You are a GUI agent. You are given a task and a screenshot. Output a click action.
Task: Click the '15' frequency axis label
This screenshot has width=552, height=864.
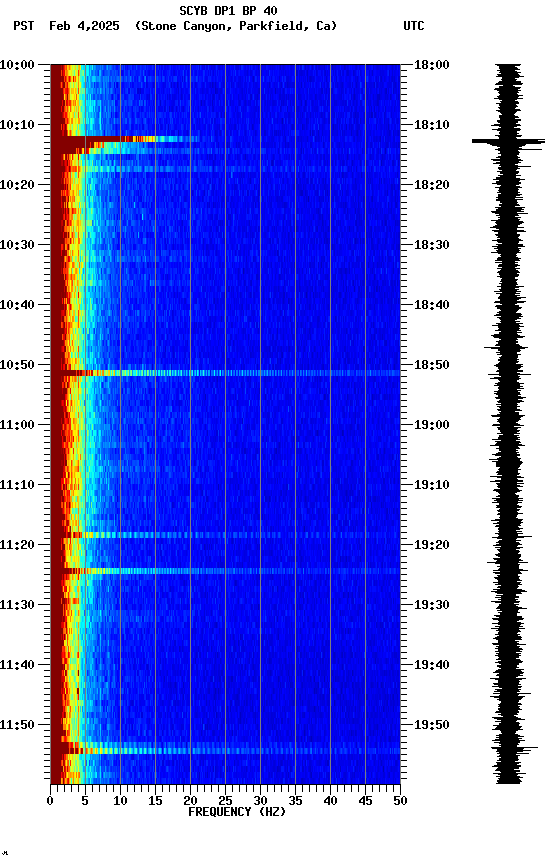pyautogui.click(x=155, y=801)
